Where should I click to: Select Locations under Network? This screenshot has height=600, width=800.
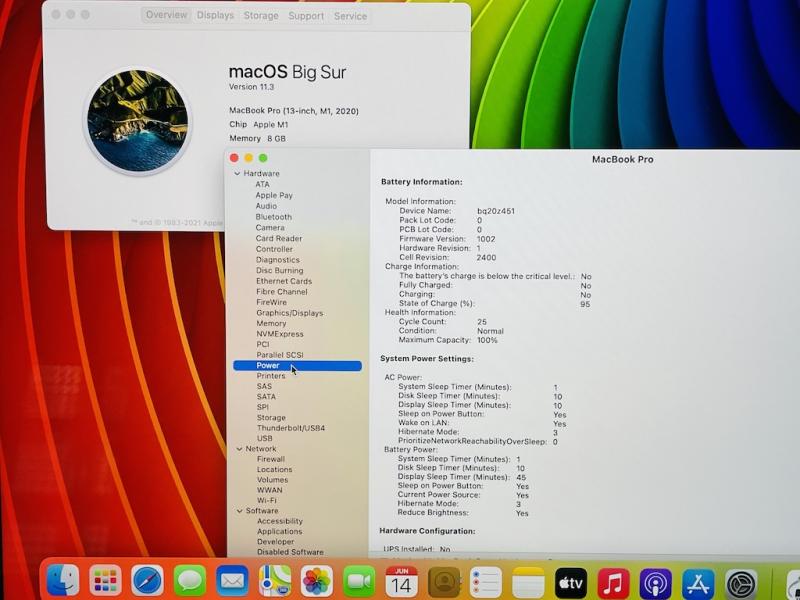click(274, 469)
